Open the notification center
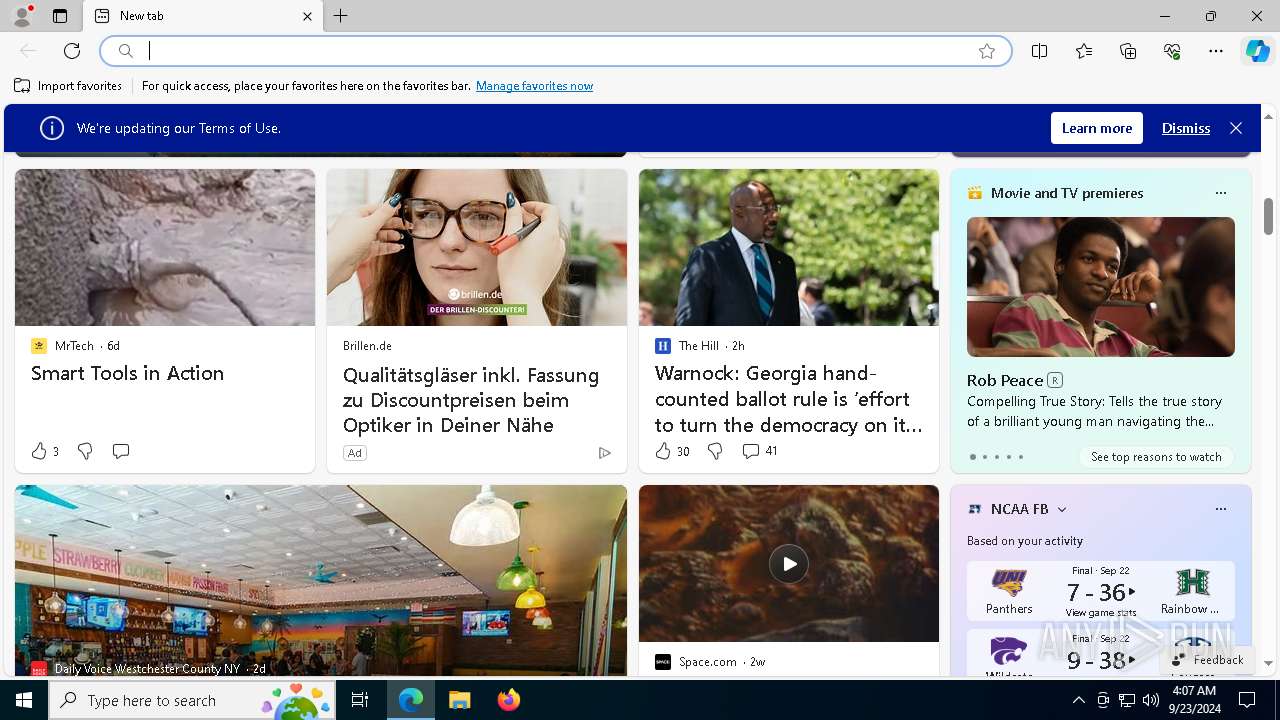Image resolution: width=1280 pixels, height=720 pixels. 1247,700
